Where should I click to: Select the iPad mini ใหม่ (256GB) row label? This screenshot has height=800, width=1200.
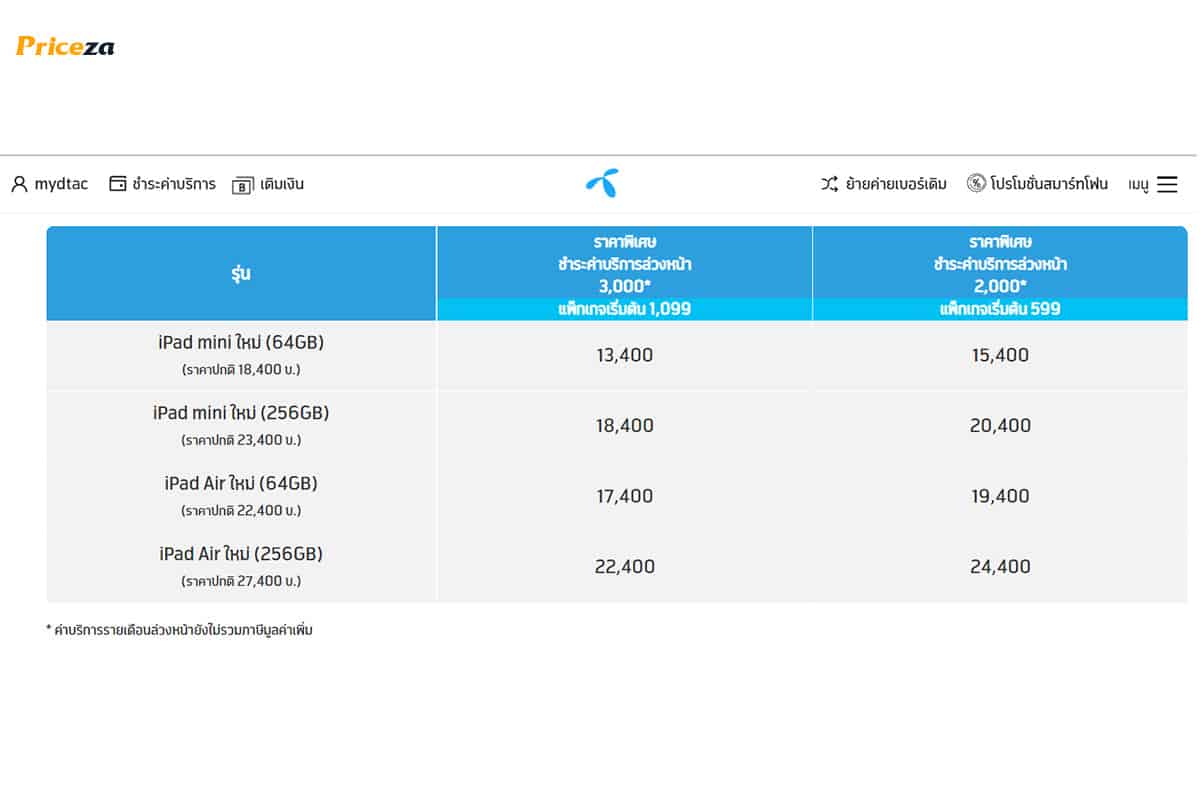tap(241, 413)
